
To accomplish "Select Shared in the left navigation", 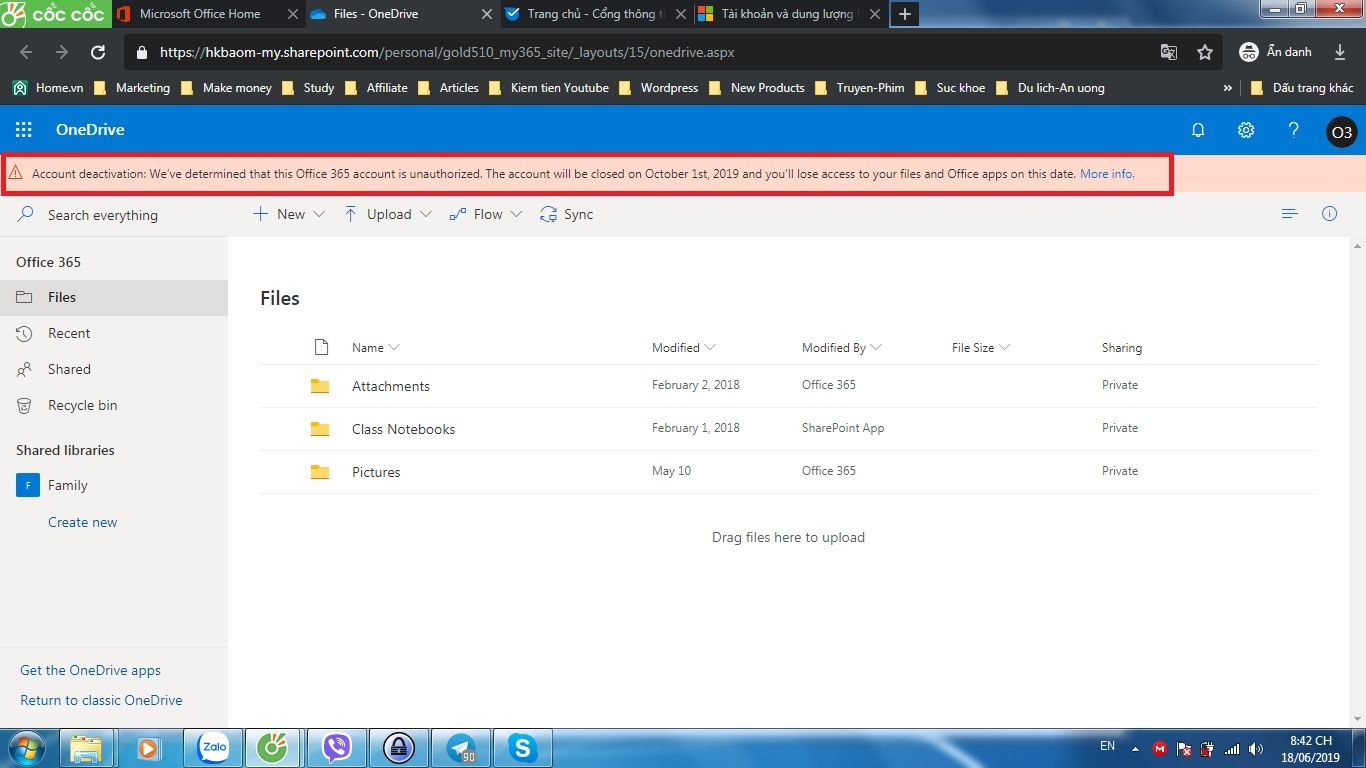I will [x=114, y=369].
